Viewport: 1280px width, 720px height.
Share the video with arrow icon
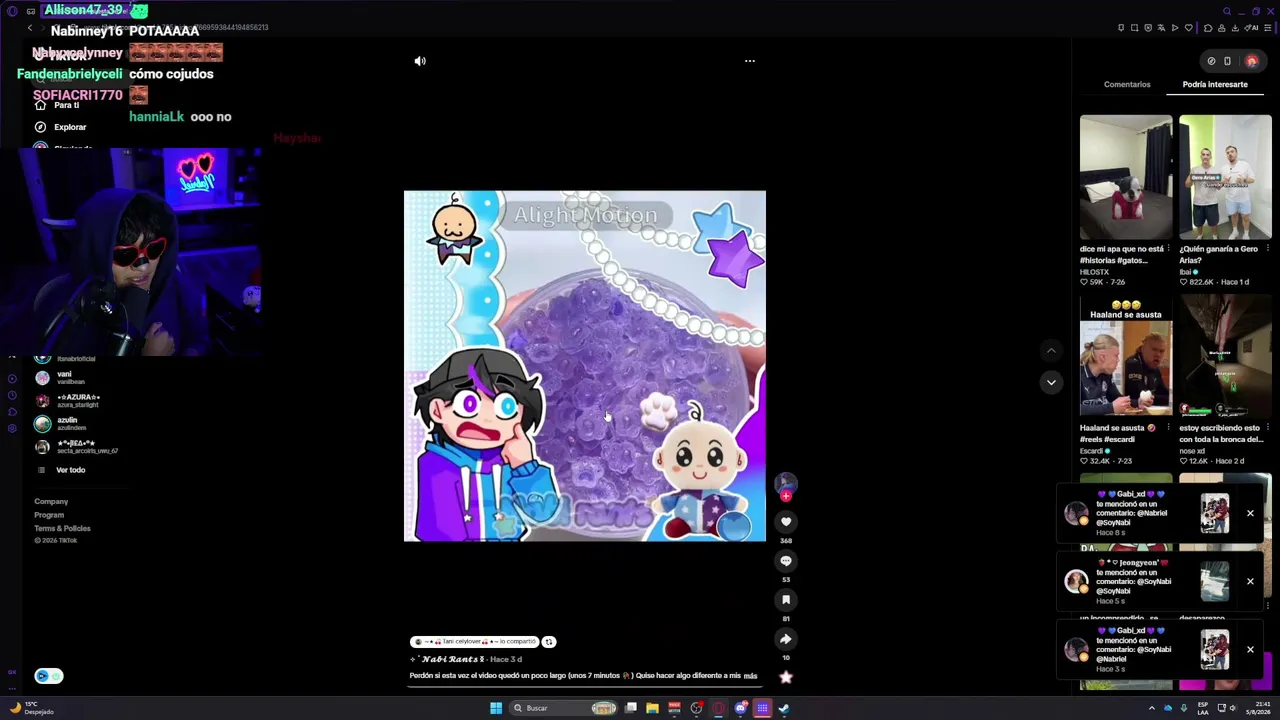(786, 639)
